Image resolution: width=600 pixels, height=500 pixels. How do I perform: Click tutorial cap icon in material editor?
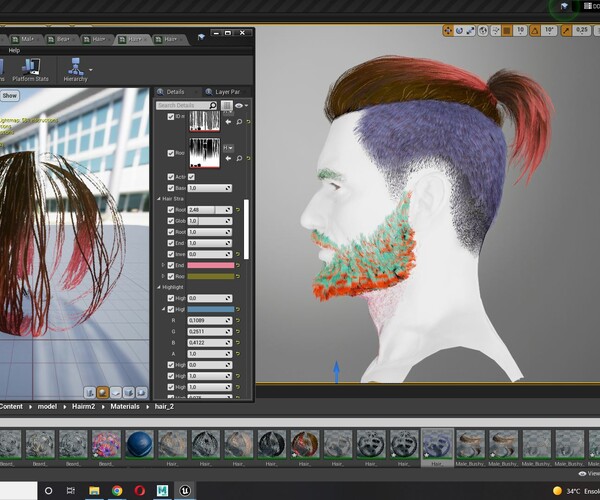tap(201, 37)
